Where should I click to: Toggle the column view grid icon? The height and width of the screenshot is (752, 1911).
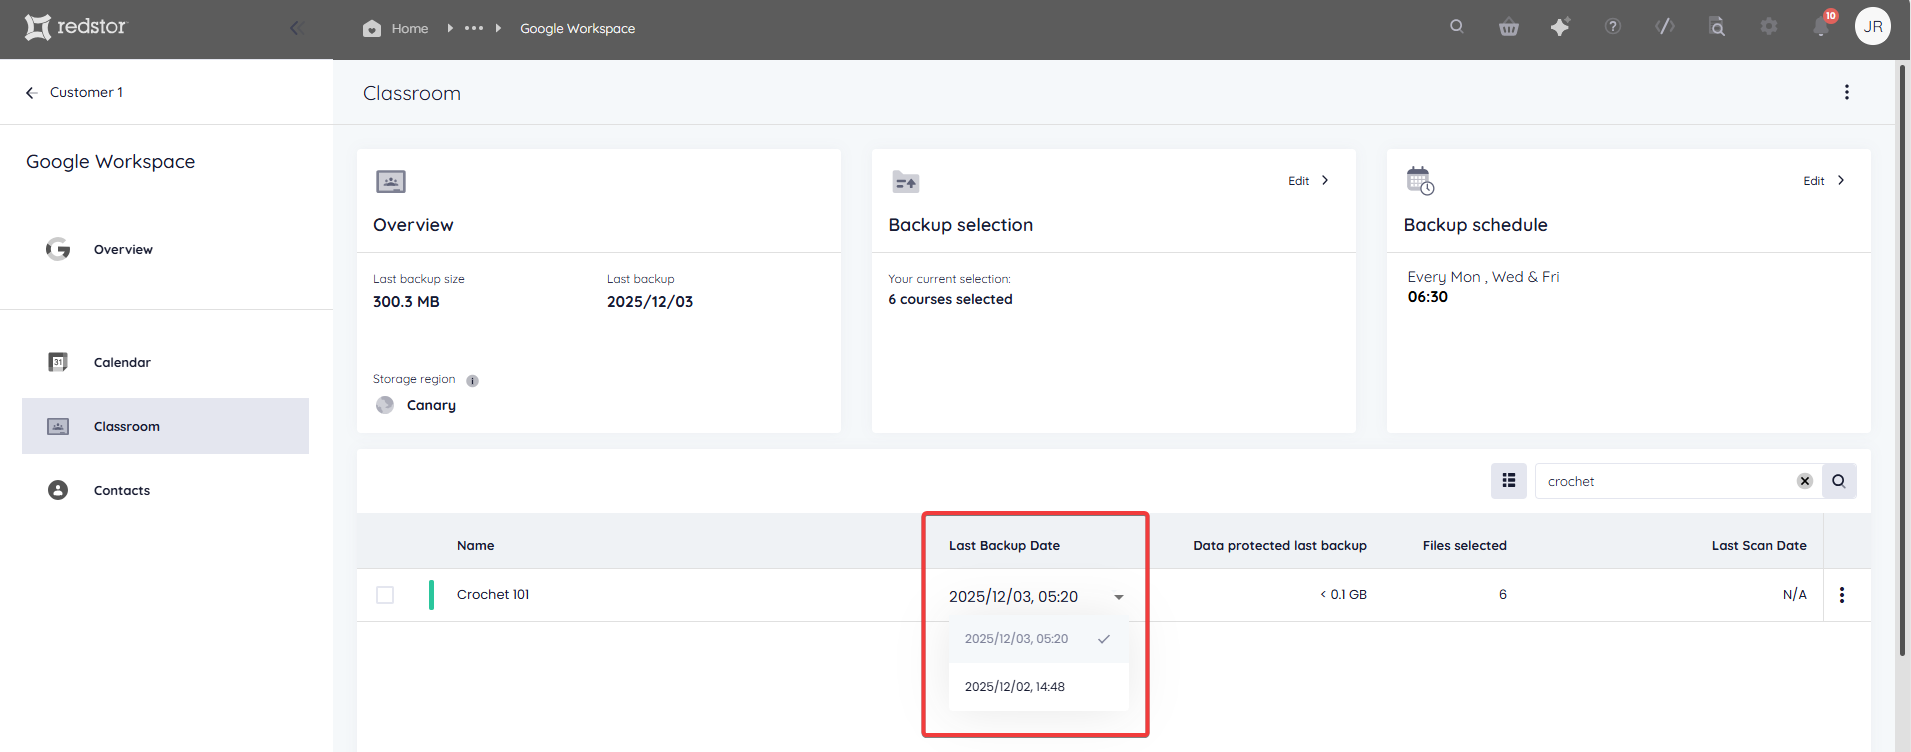pyautogui.click(x=1509, y=481)
